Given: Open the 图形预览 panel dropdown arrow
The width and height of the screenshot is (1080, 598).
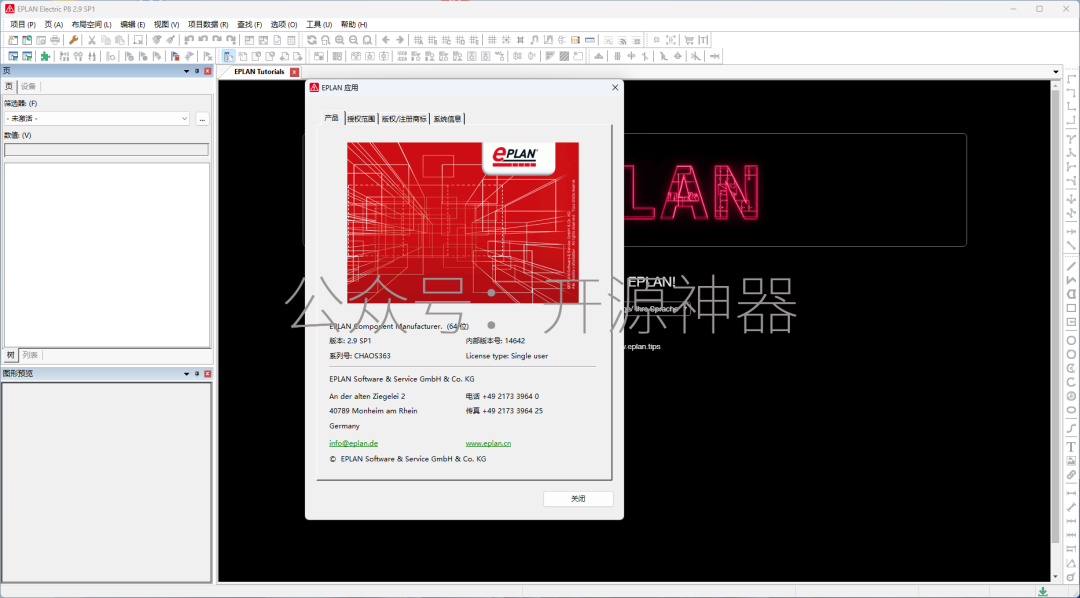Looking at the screenshot, I should [x=186, y=373].
